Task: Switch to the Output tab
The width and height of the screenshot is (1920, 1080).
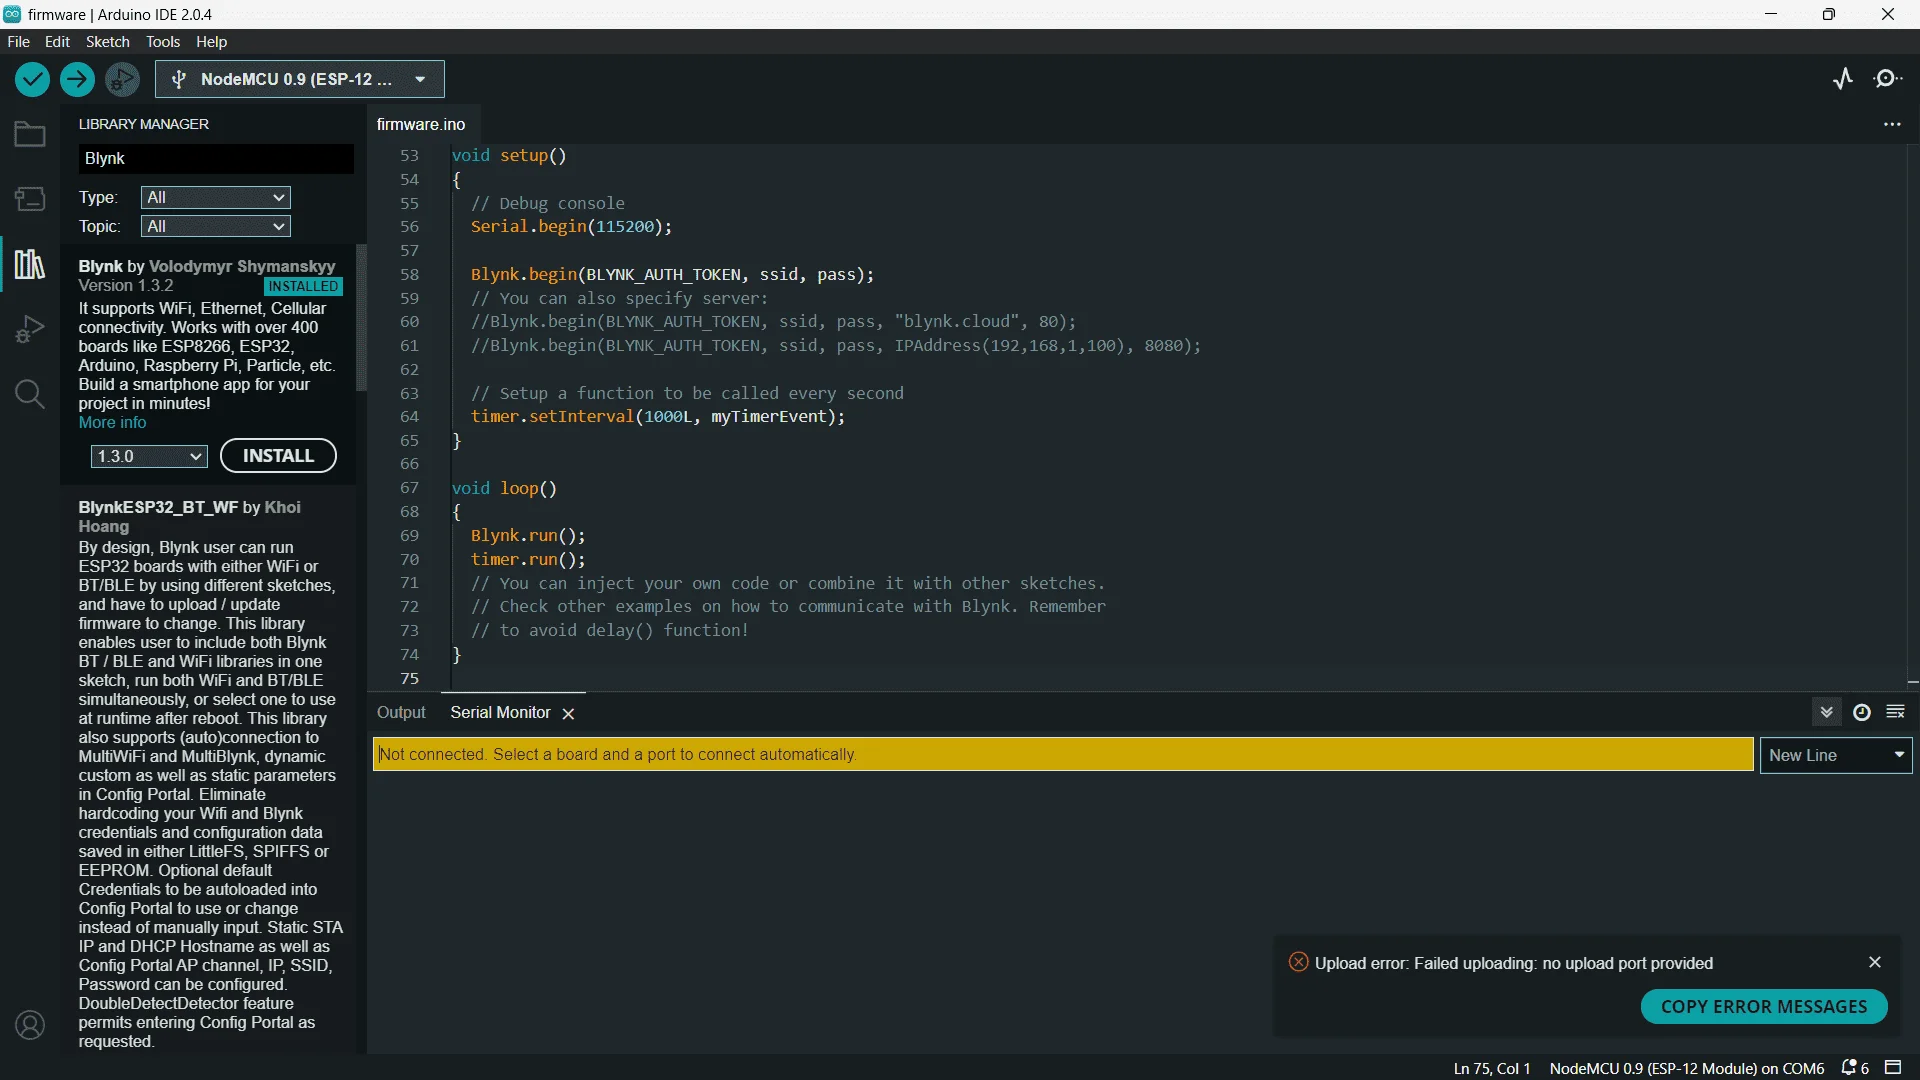Action: tap(401, 712)
